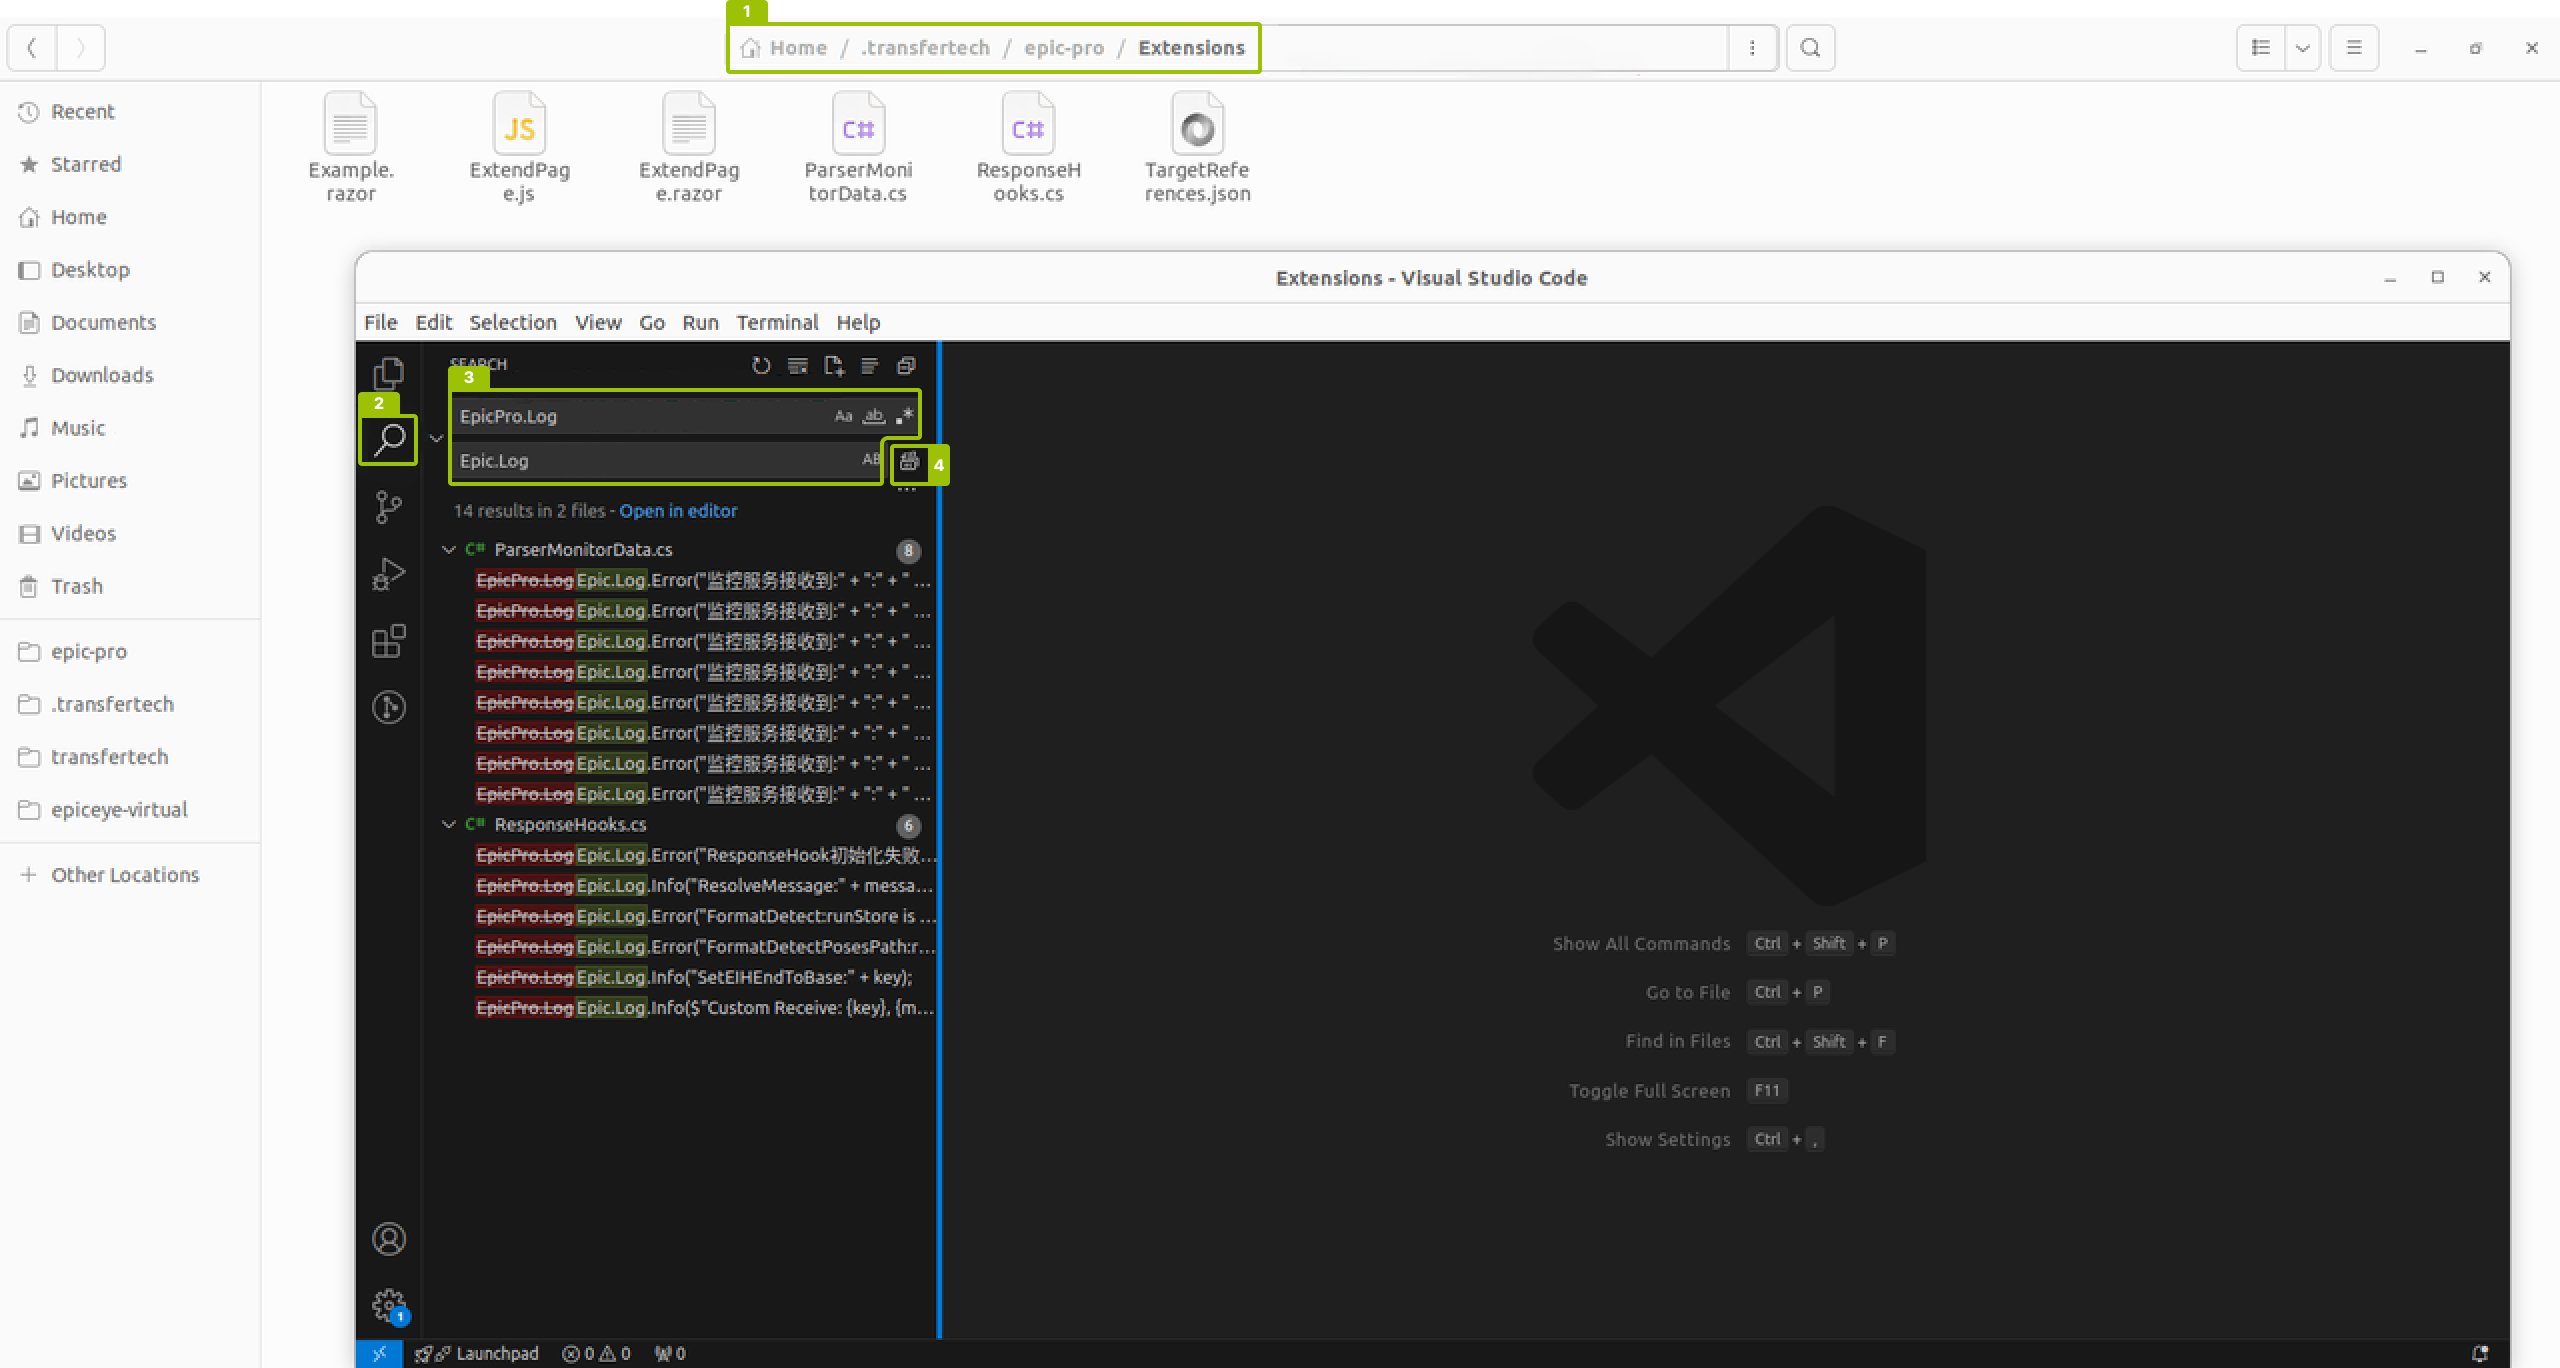Click the Open in editor link
The width and height of the screenshot is (2560, 1368).
[x=678, y=511]
